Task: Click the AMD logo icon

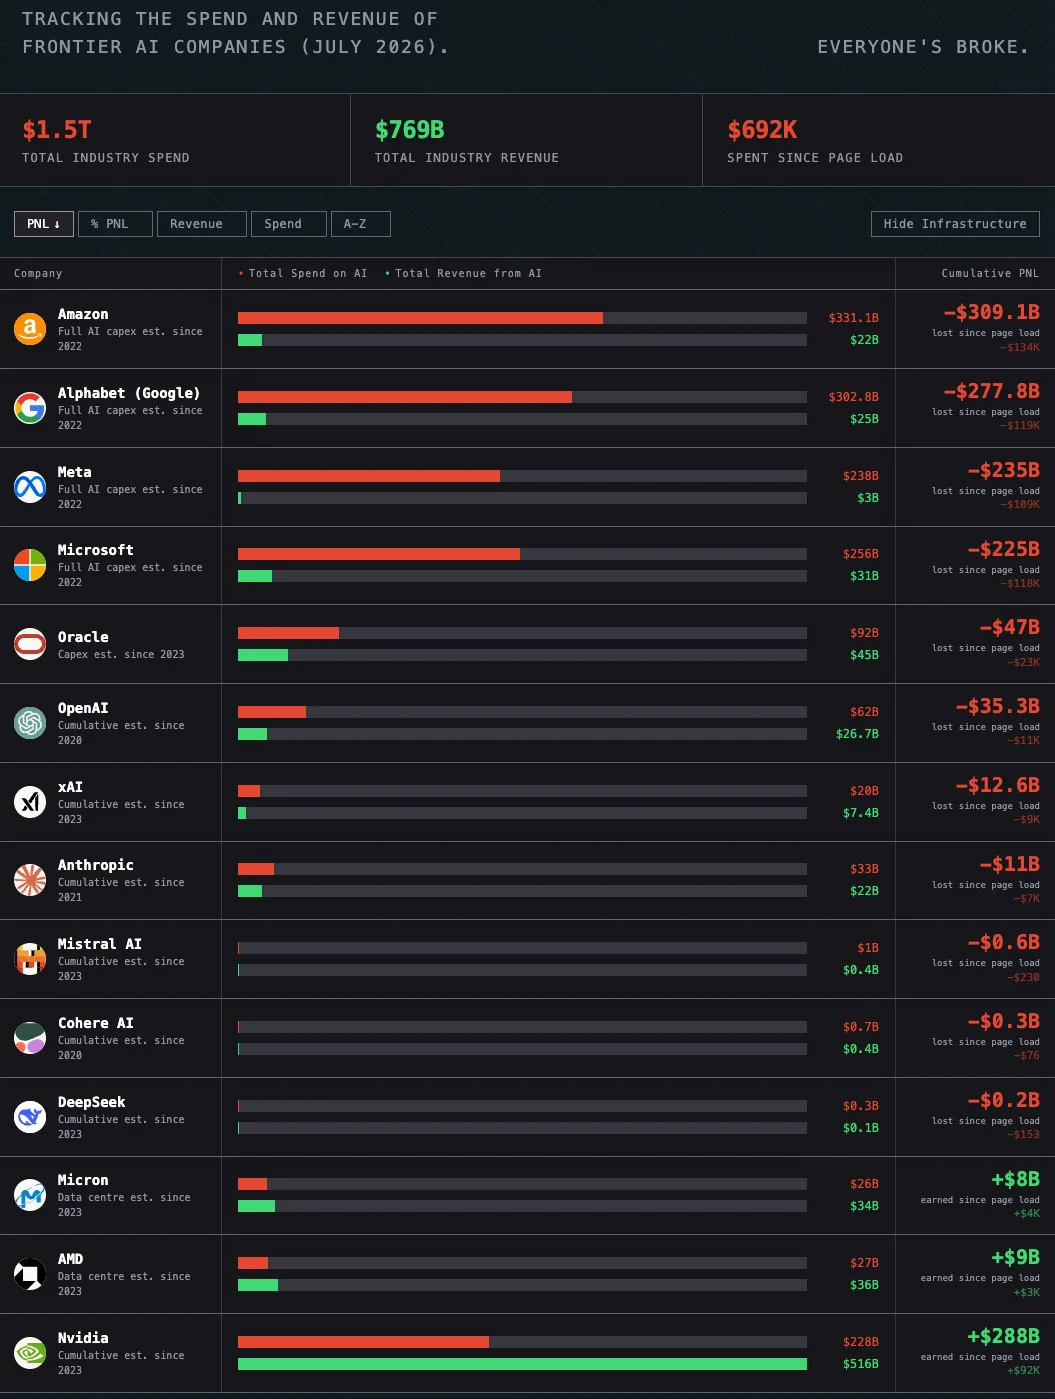Action: point(30,1274)
